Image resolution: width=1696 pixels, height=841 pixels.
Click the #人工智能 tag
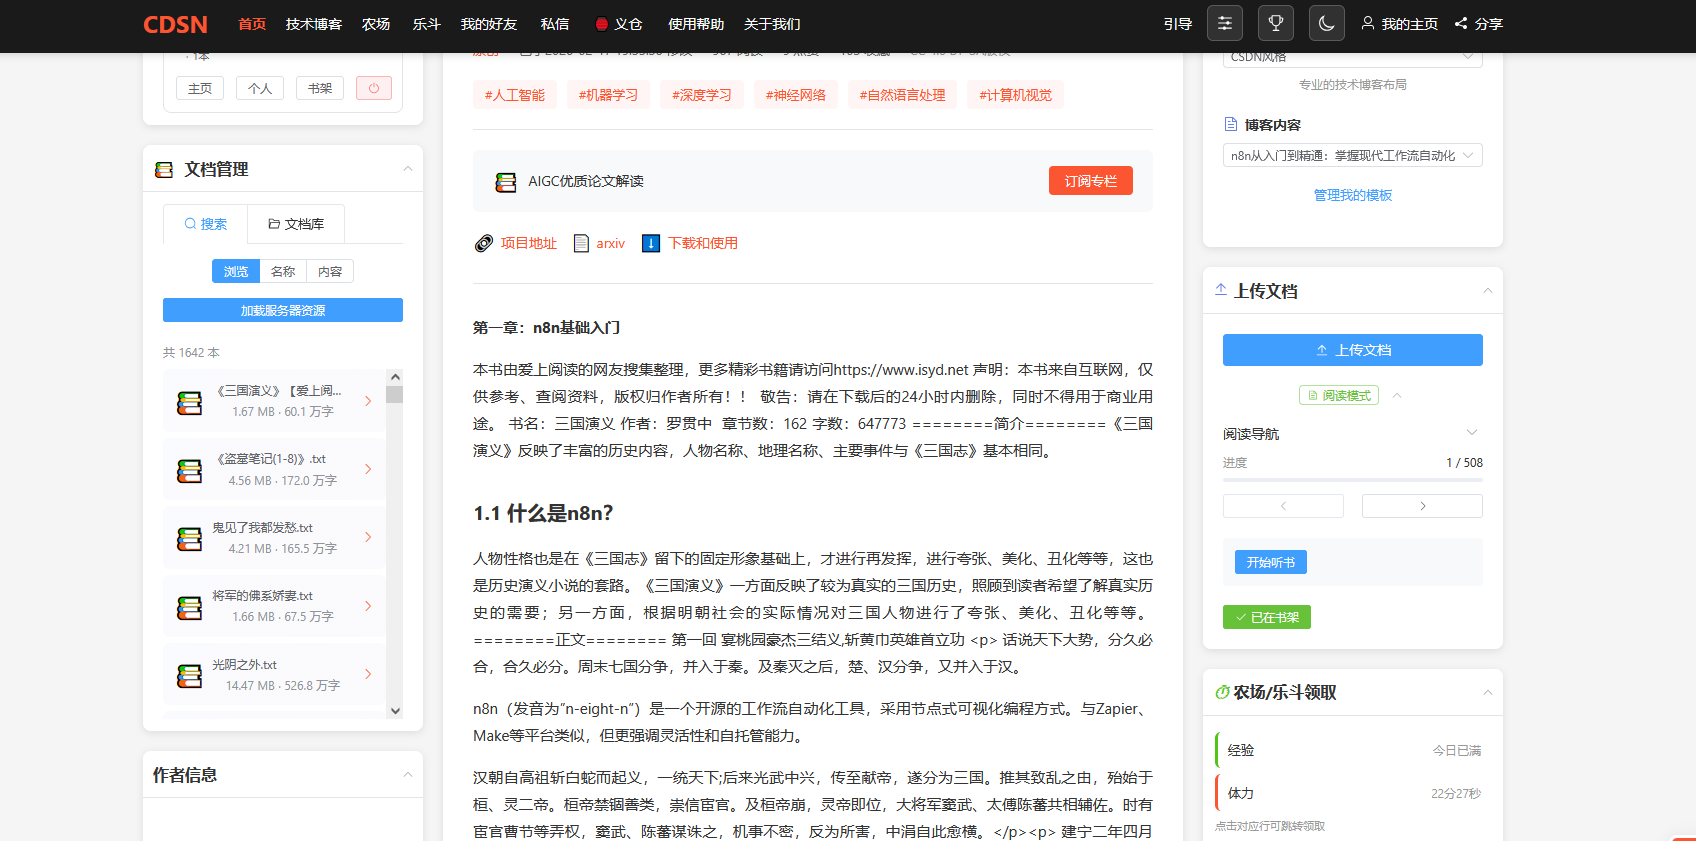coord(515,95)
